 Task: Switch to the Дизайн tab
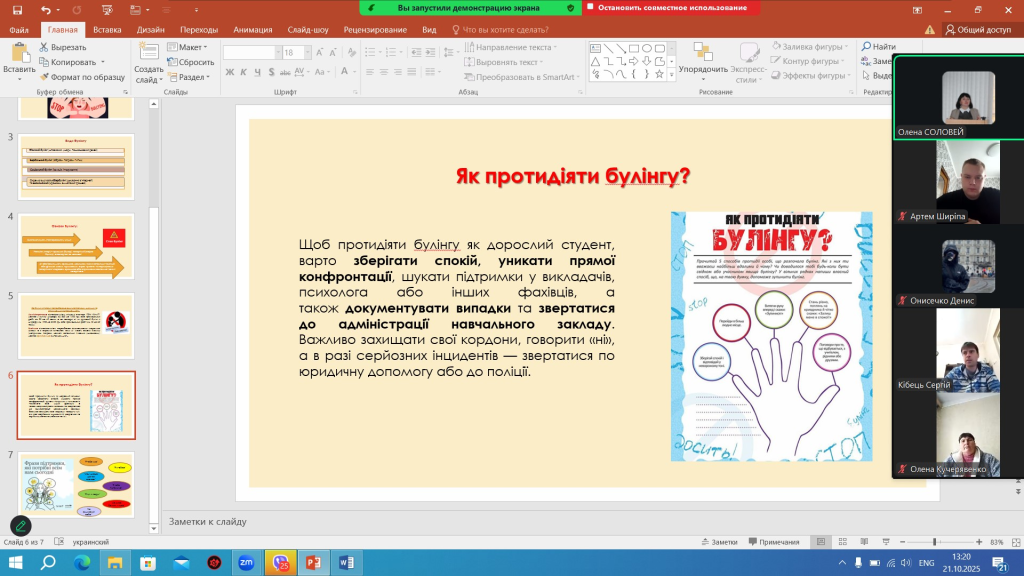[x=150, y=29]
